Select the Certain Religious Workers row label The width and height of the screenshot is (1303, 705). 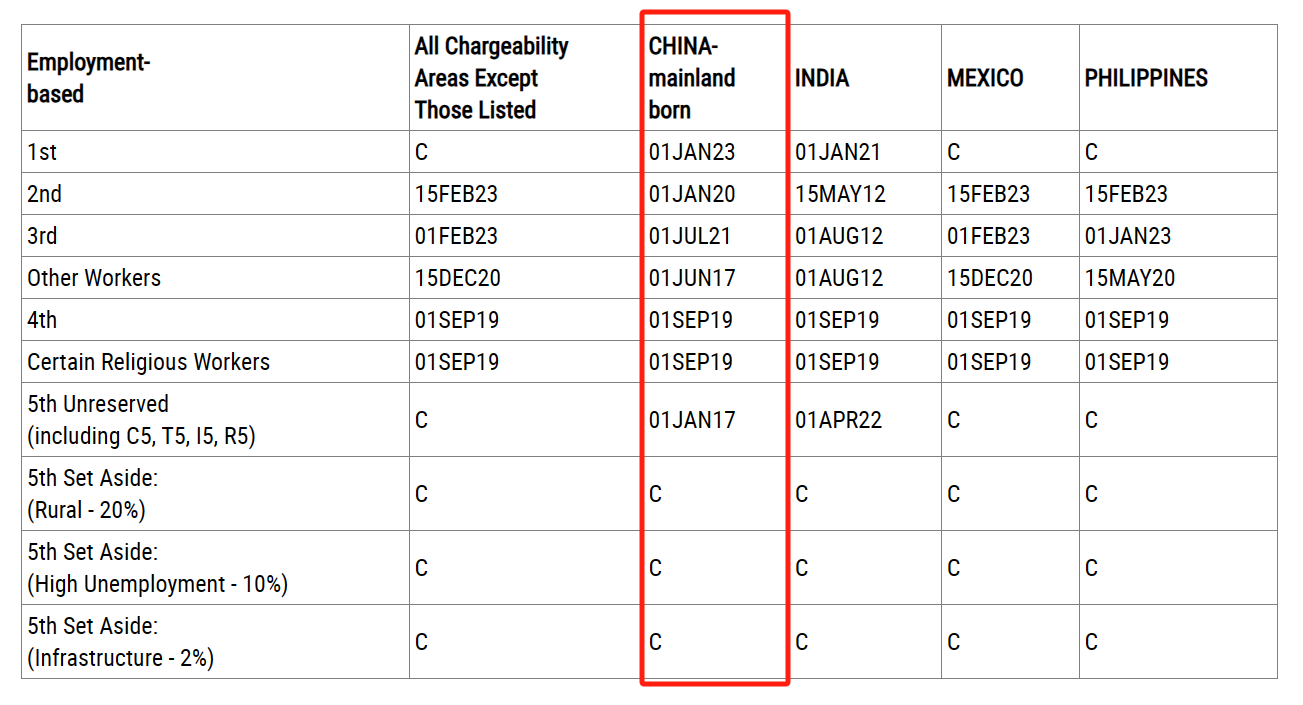coord(148,362)
